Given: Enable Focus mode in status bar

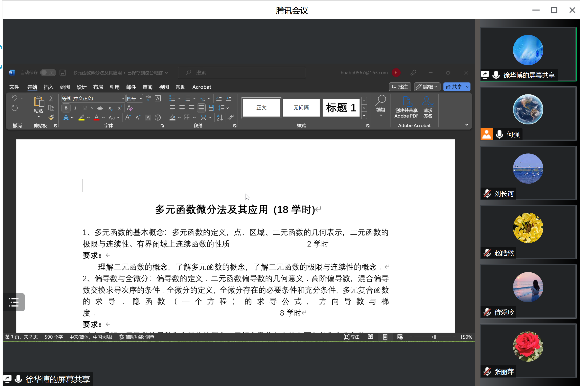Looking at the screenshot, I should (351, 337).
